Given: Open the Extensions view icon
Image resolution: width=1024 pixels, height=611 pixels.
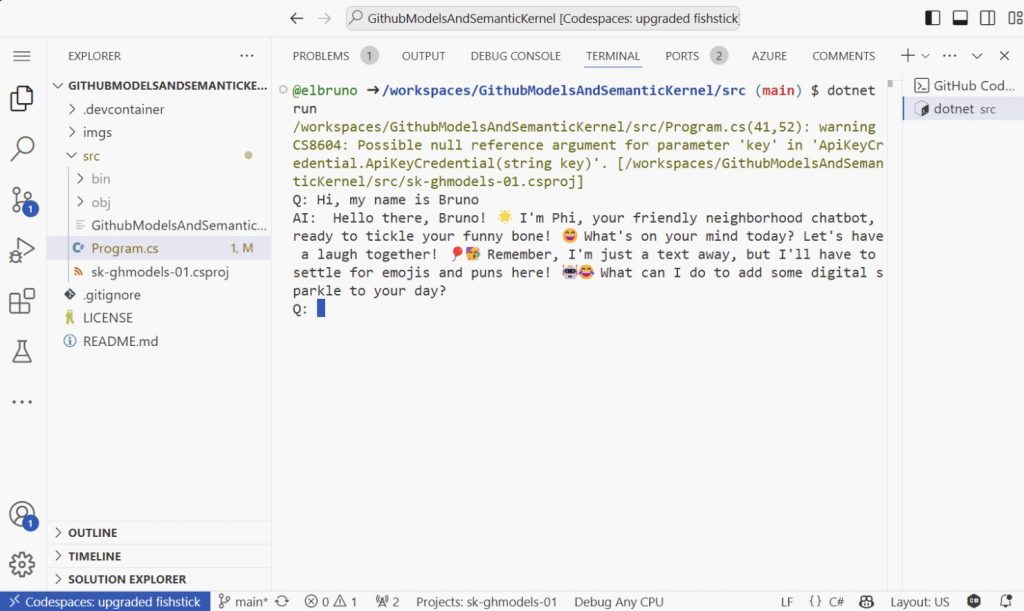Looking at the screenshot, I should click(x=22, y=301).
